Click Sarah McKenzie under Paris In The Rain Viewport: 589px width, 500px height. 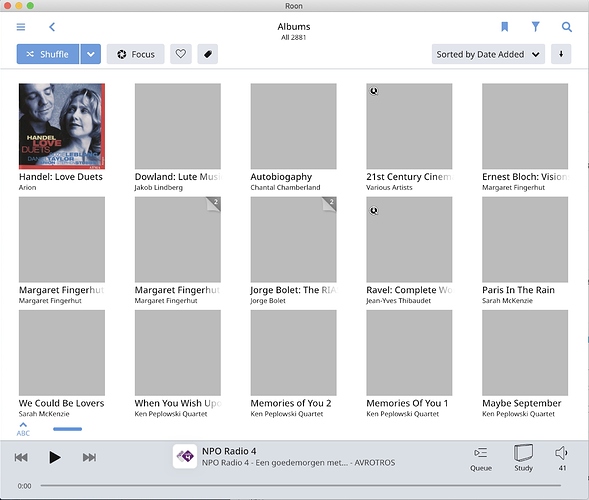507,301
